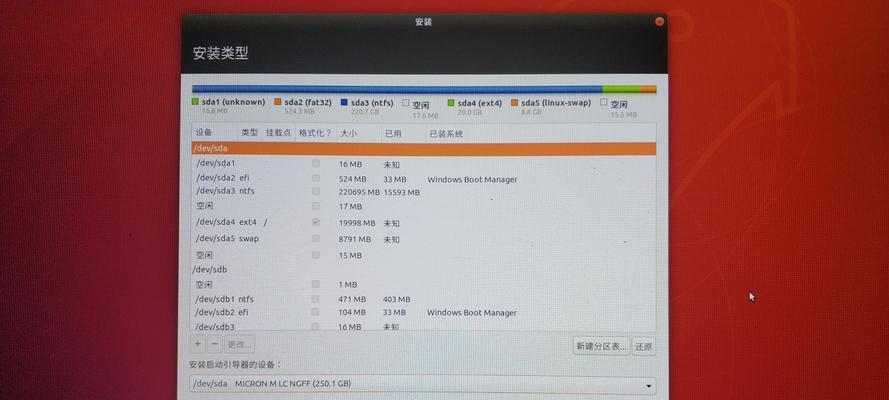Toggle format checkbox for /dev/sda2 efi
The width and height of the screenshot is (889, 400).
[x=316, y=178]
